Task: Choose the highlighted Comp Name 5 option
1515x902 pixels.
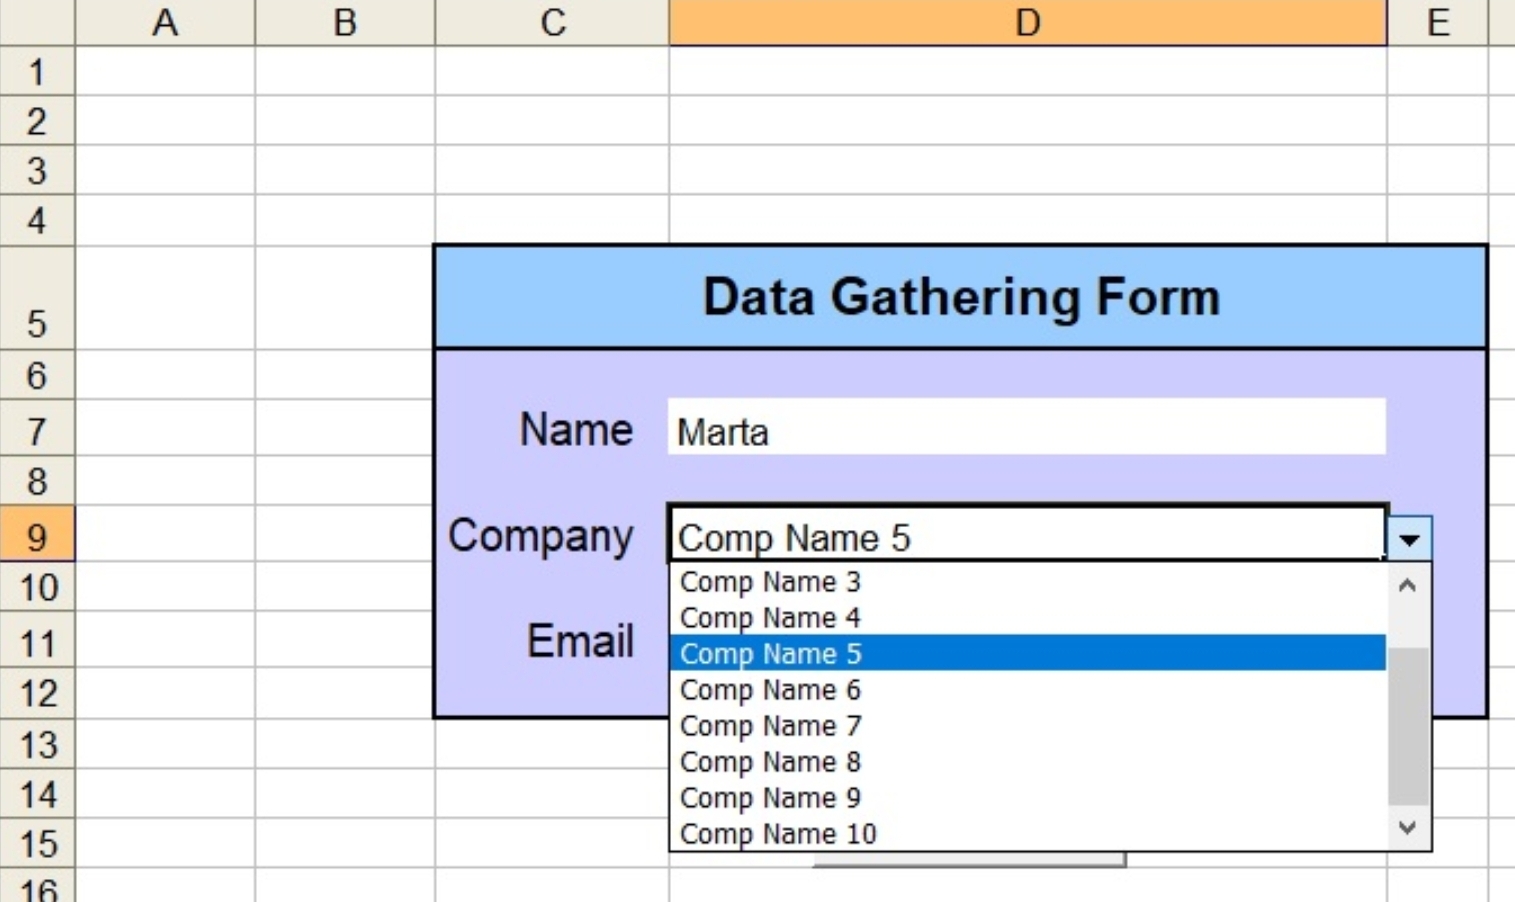Action: (x=770, y=654)
